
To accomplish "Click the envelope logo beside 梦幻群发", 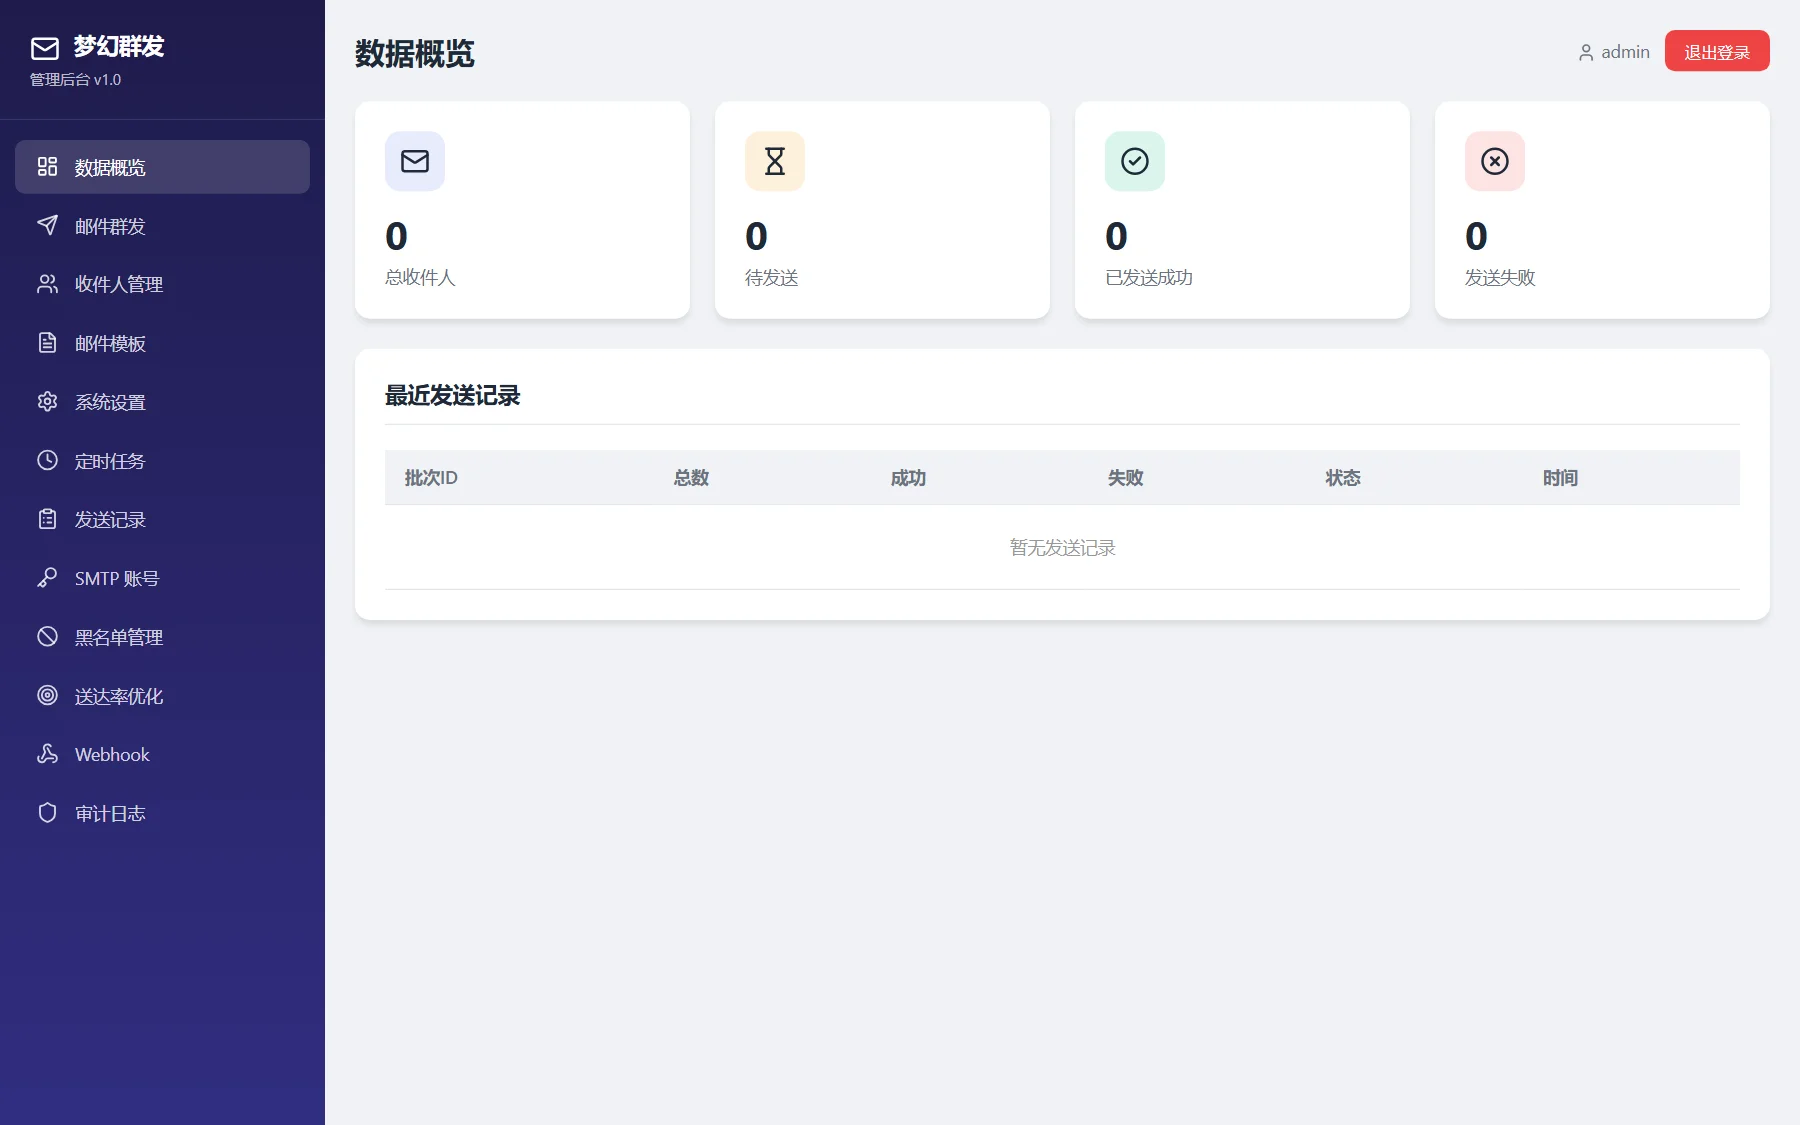I will [x=45, y=48].
